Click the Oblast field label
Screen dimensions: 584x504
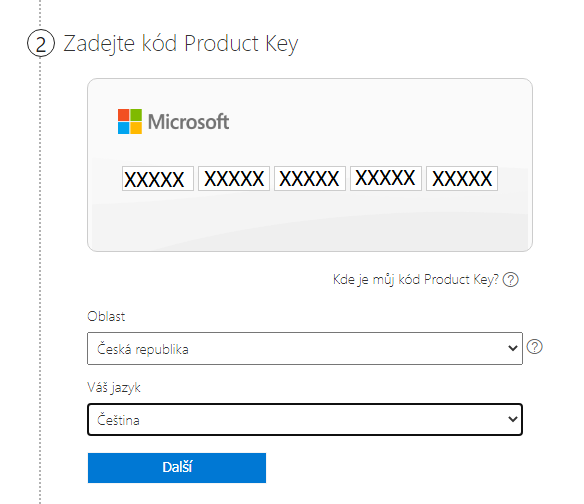pos(106,316)
